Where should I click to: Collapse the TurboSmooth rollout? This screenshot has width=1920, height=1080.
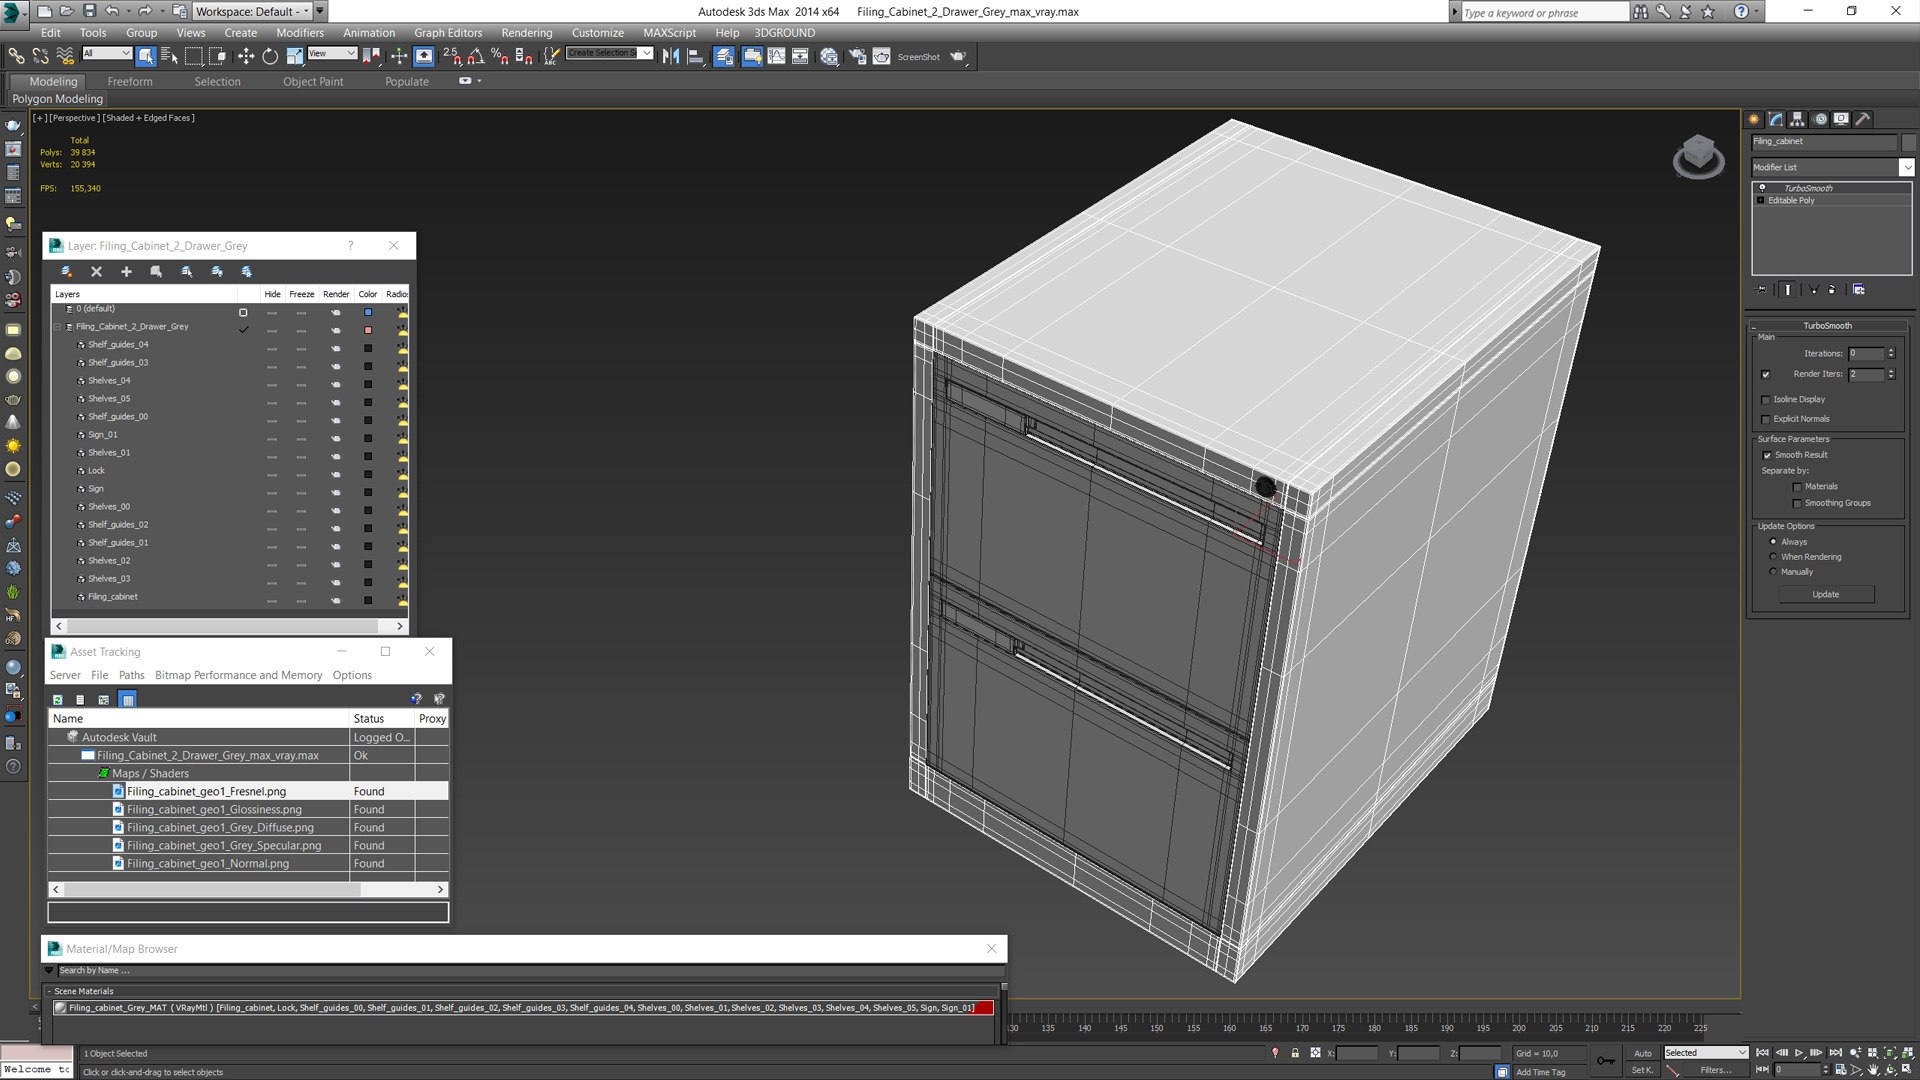[x=1827, y=326]
